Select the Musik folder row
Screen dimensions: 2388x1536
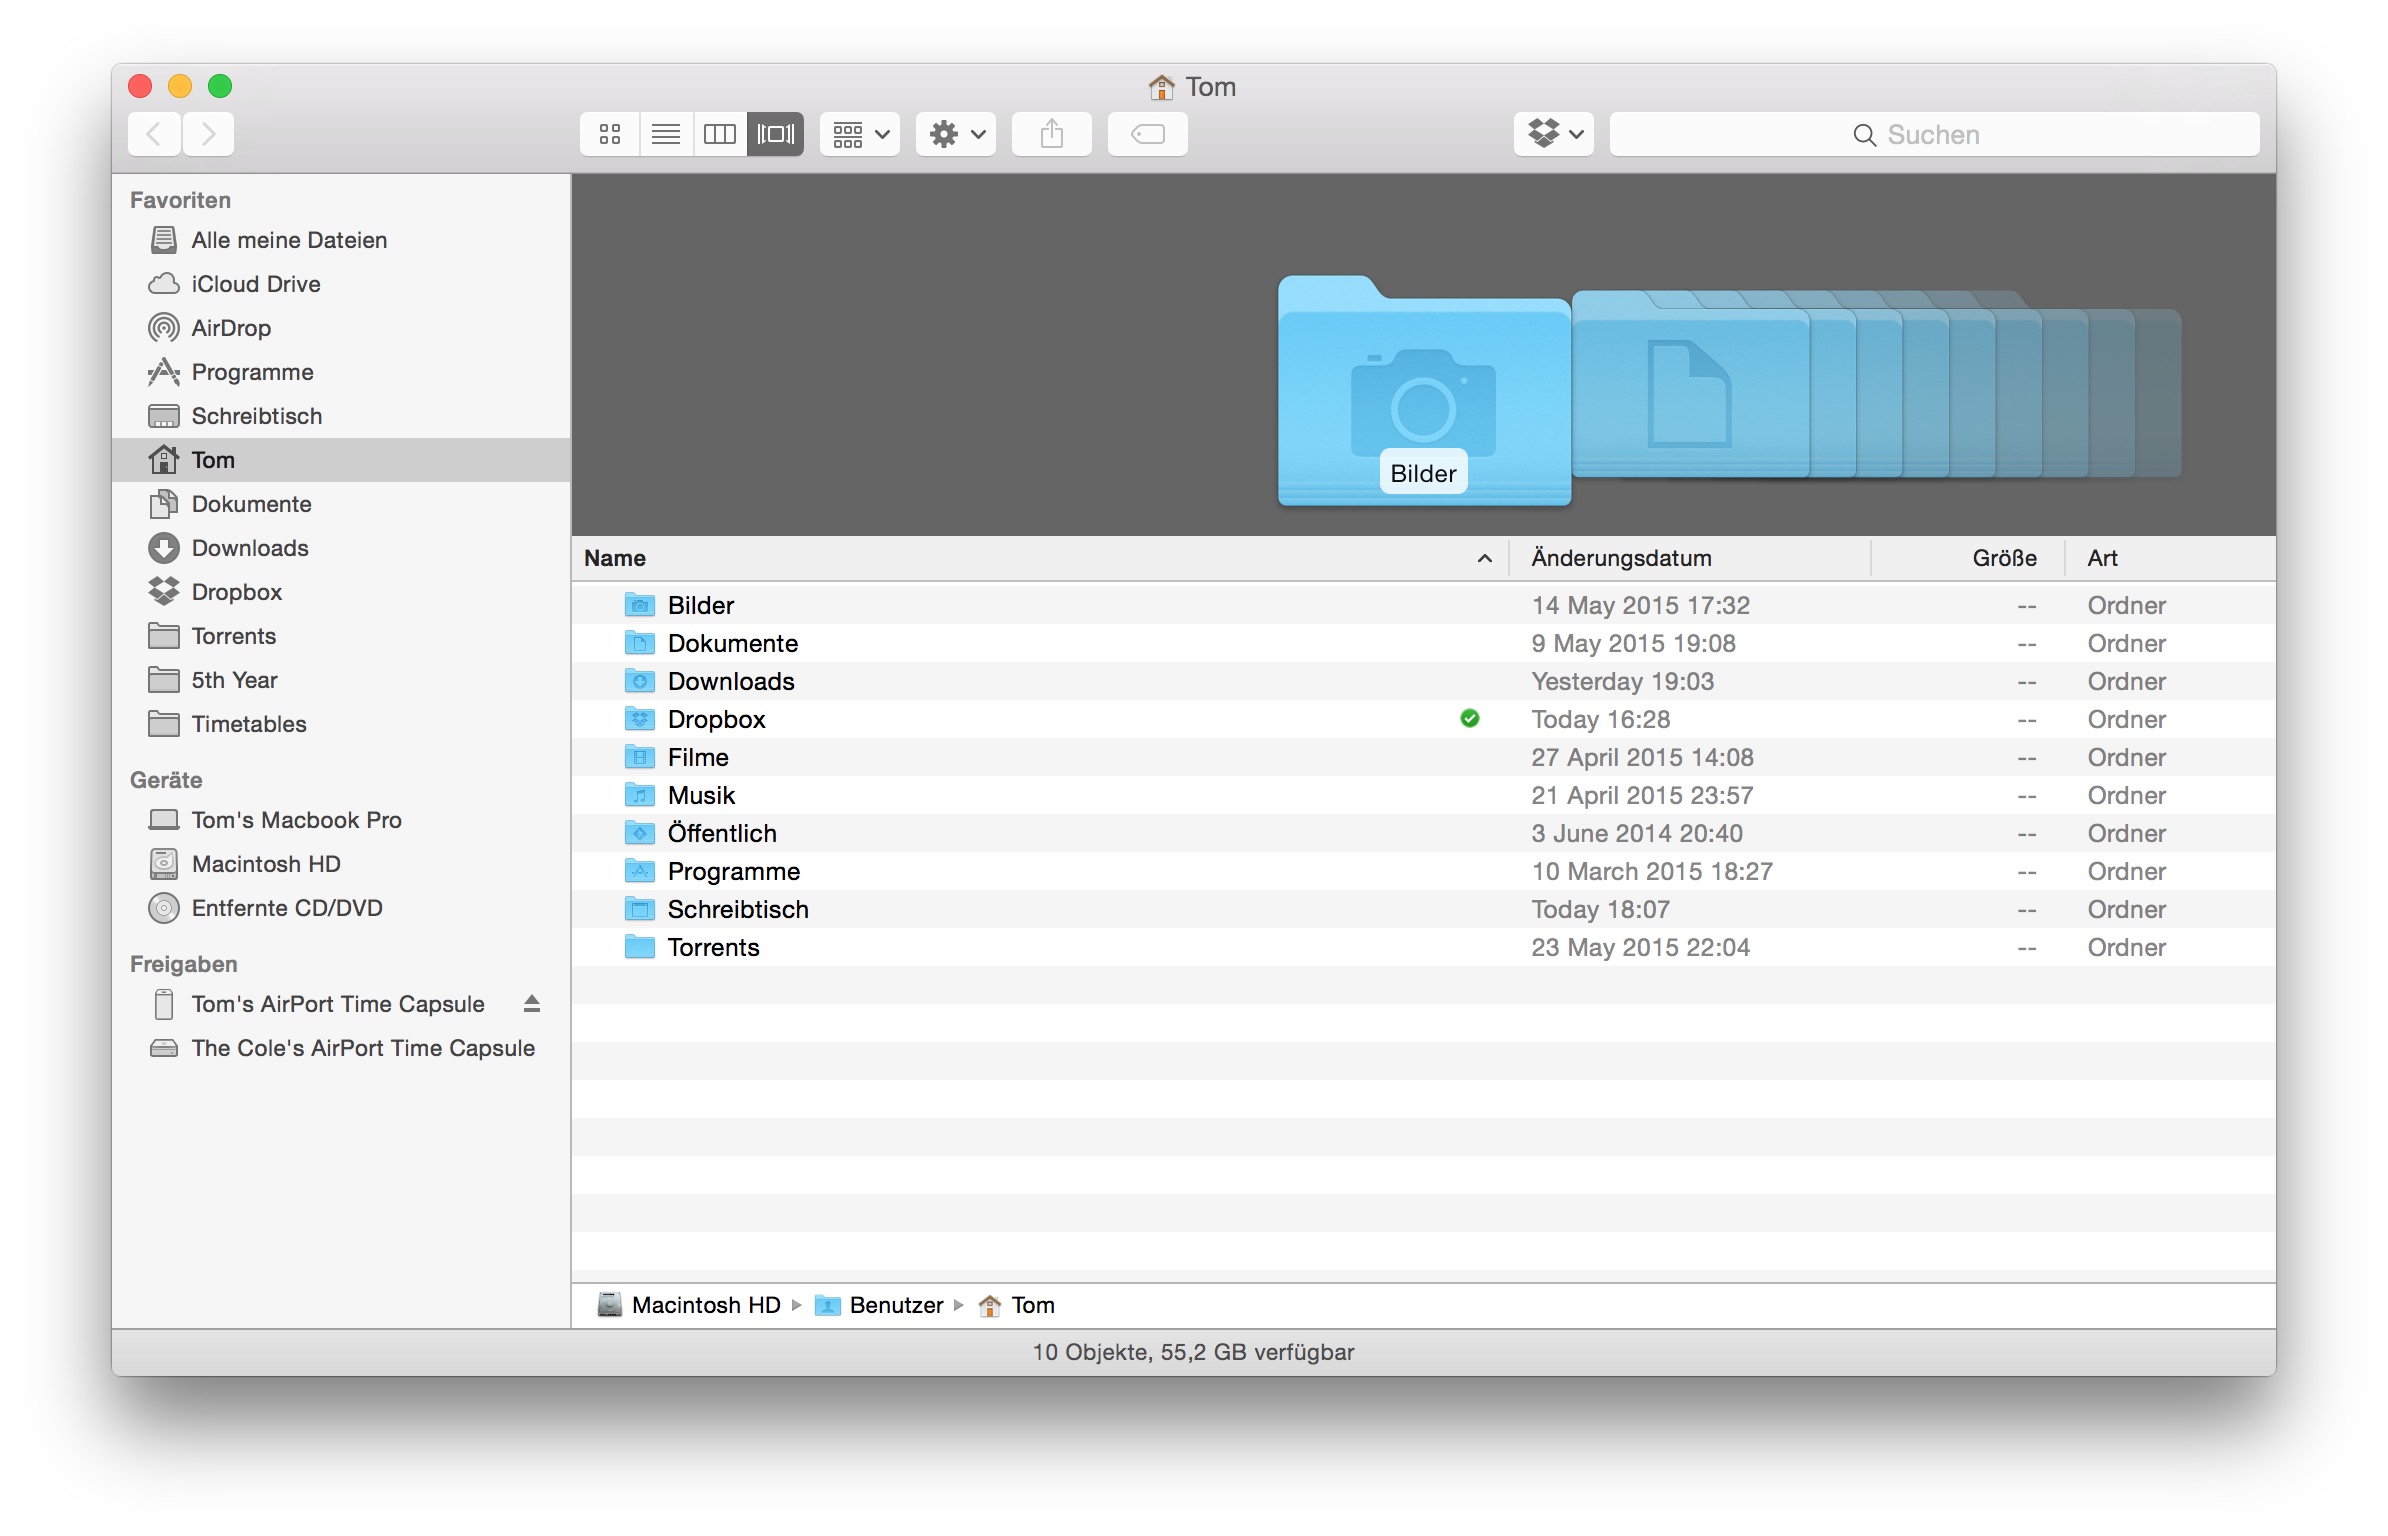702,796
